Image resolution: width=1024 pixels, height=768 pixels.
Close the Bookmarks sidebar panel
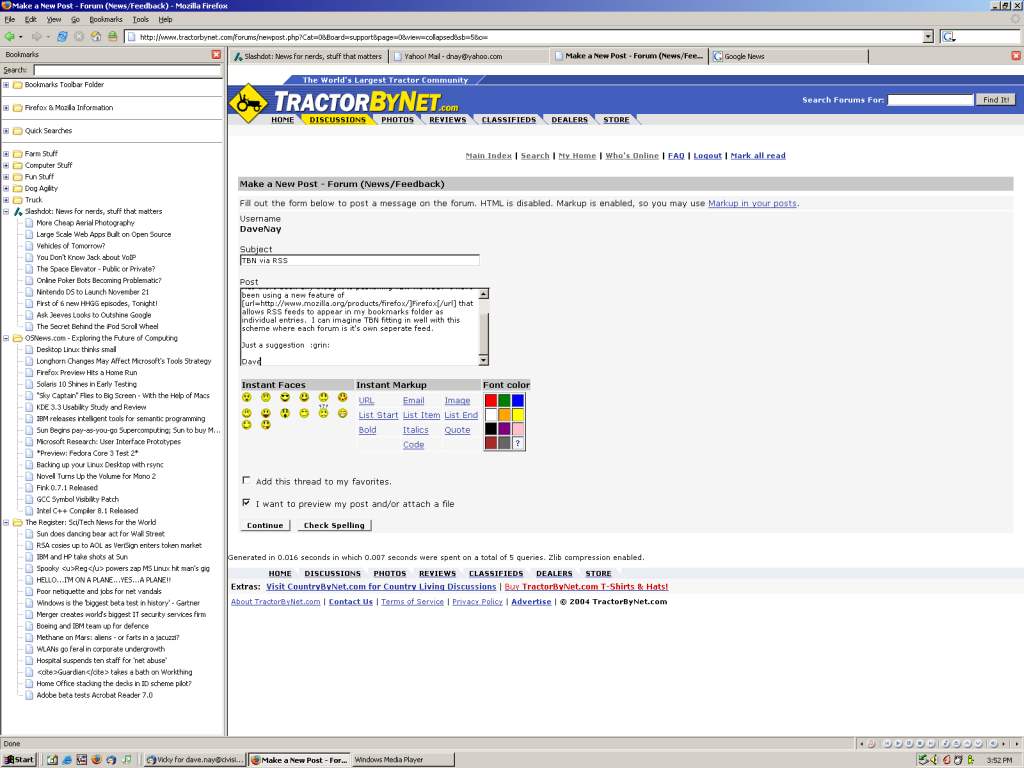point(216,54)
